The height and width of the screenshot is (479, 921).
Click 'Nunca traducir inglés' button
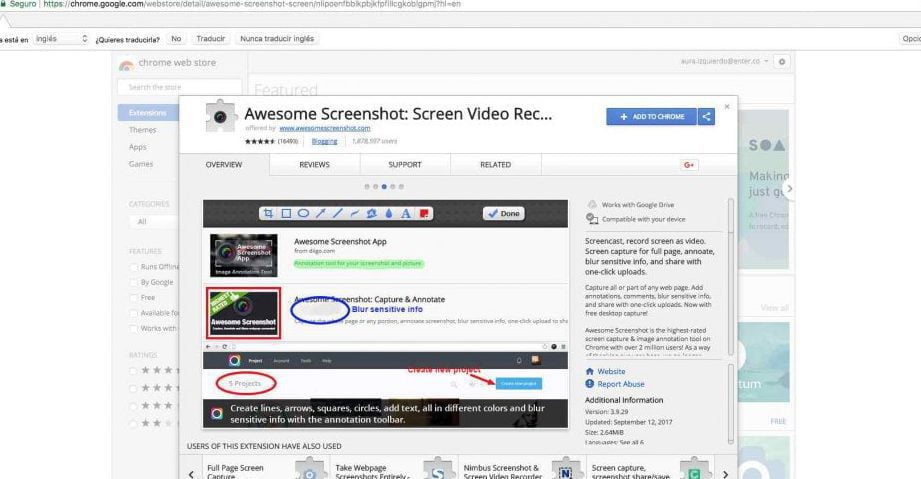click(277, 39)
